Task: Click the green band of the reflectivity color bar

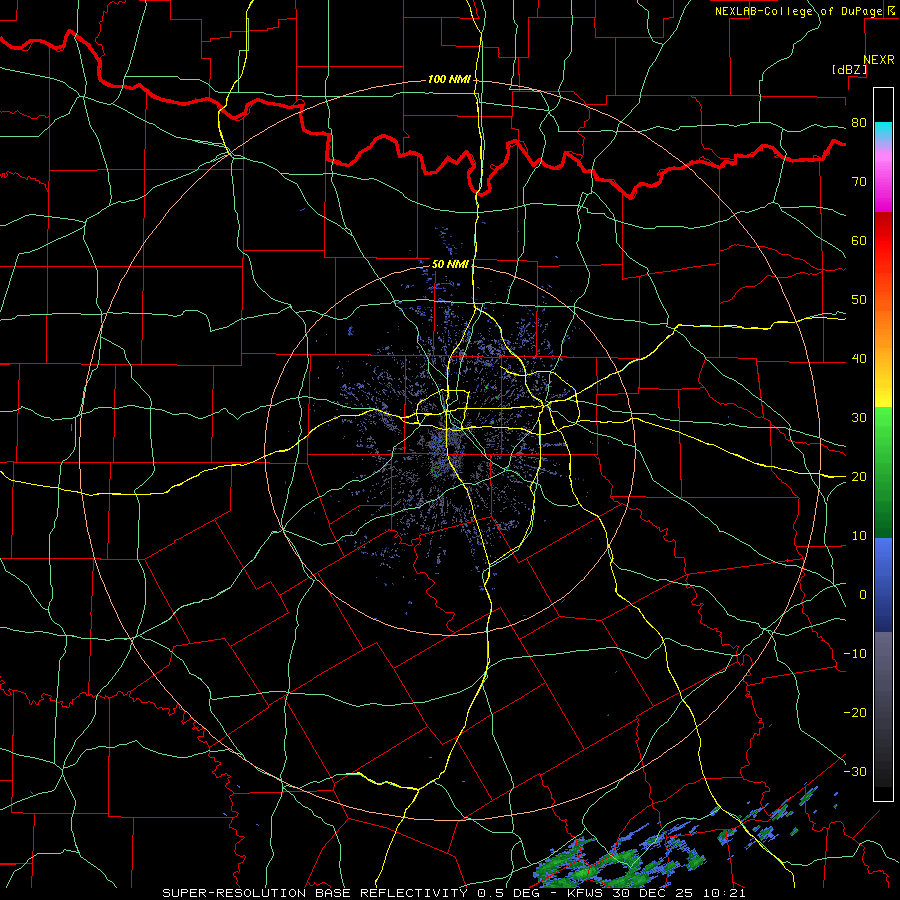Action: coord(883,472)
